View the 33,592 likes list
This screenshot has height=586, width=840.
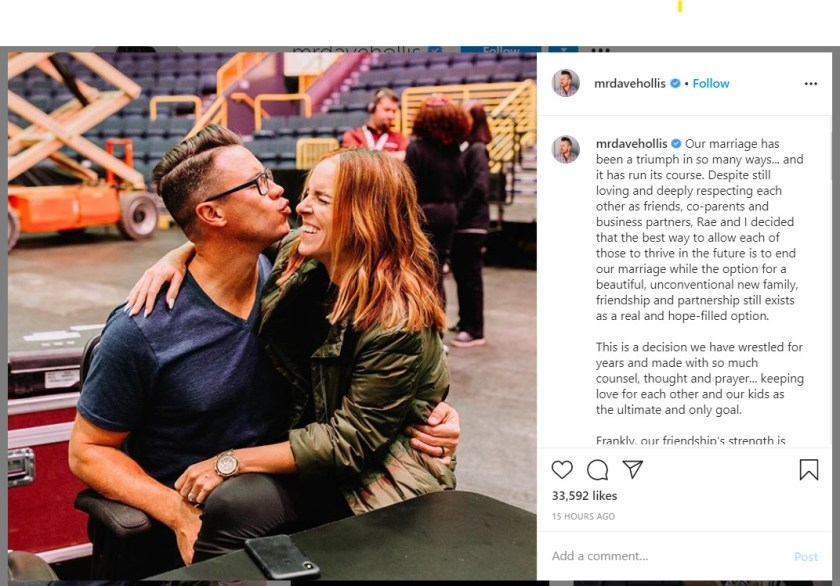point(584,496)
